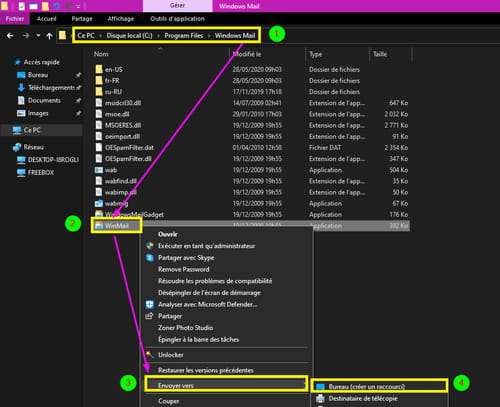Select Ce PC in the navigation pane
This screenshot has width=500, height=407.
tap(32, 130)
